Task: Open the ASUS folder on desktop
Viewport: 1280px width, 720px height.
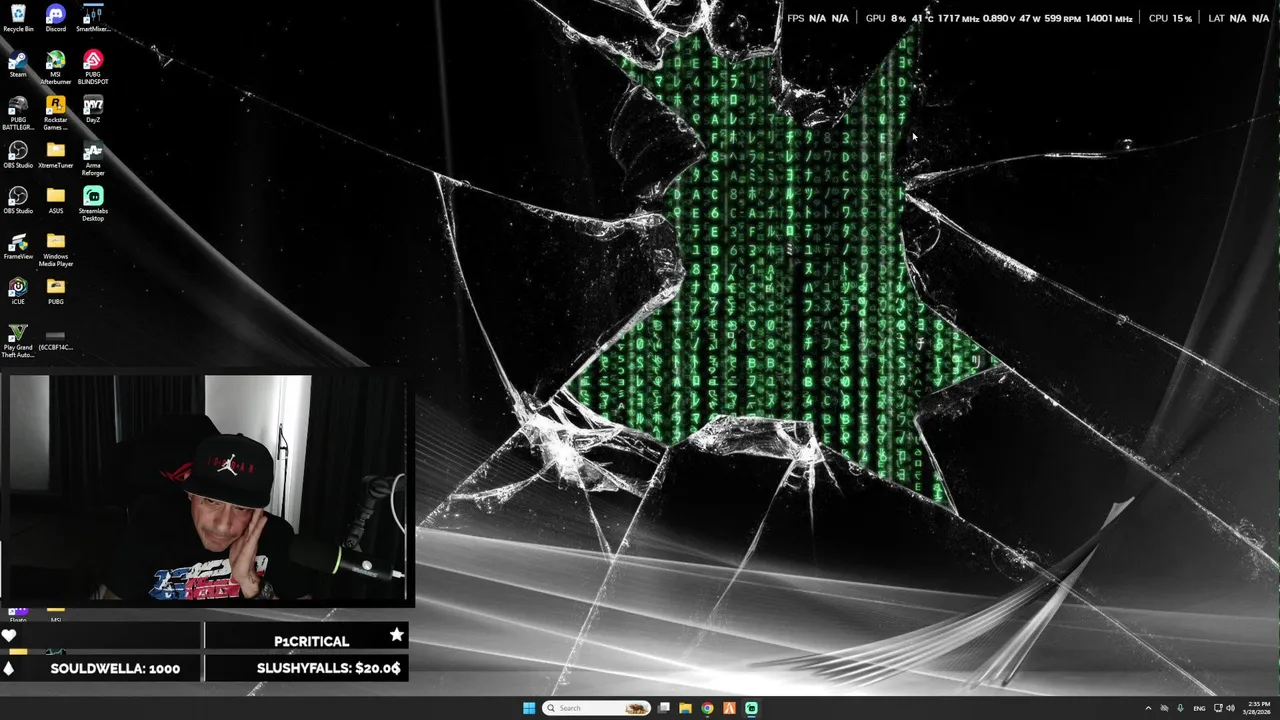Action: 56,201
